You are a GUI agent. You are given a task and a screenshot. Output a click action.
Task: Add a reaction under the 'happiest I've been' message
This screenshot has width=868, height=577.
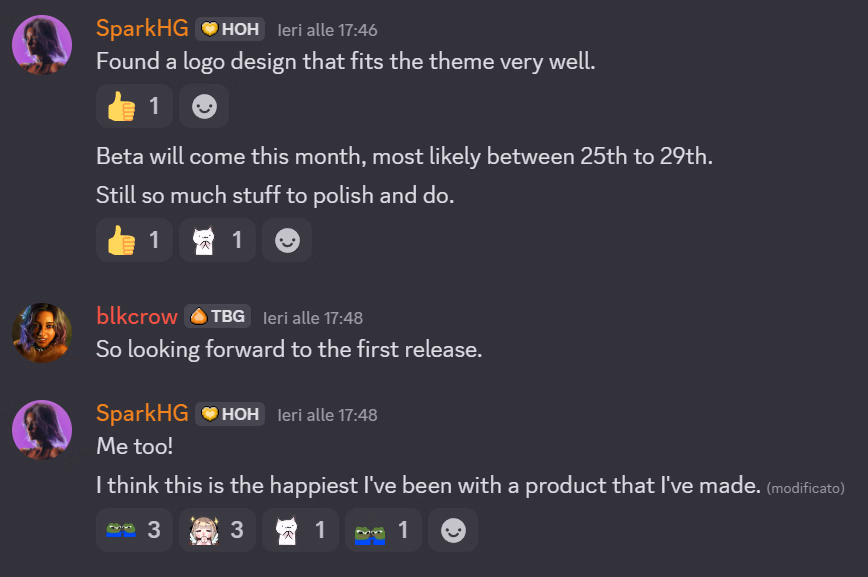(x=453, y=530)
